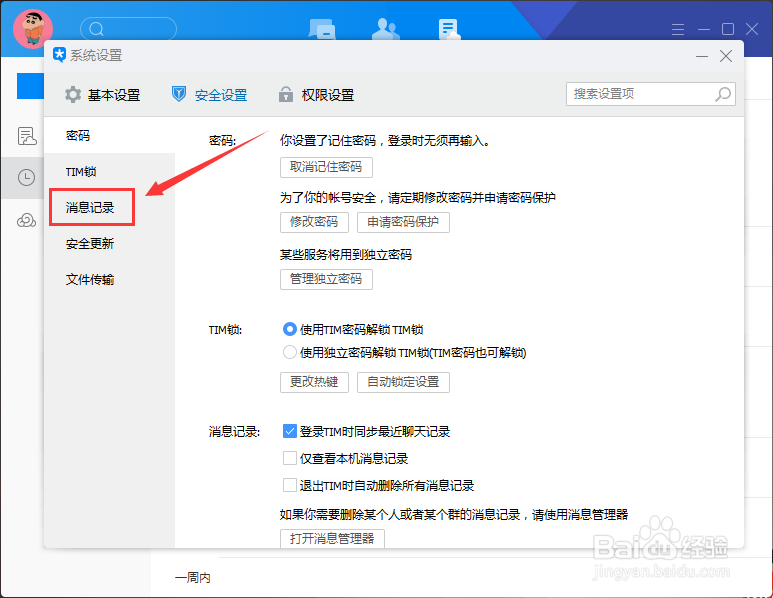
Task: Switch to the messages chat icon
Action: click(x=322, y=29)
